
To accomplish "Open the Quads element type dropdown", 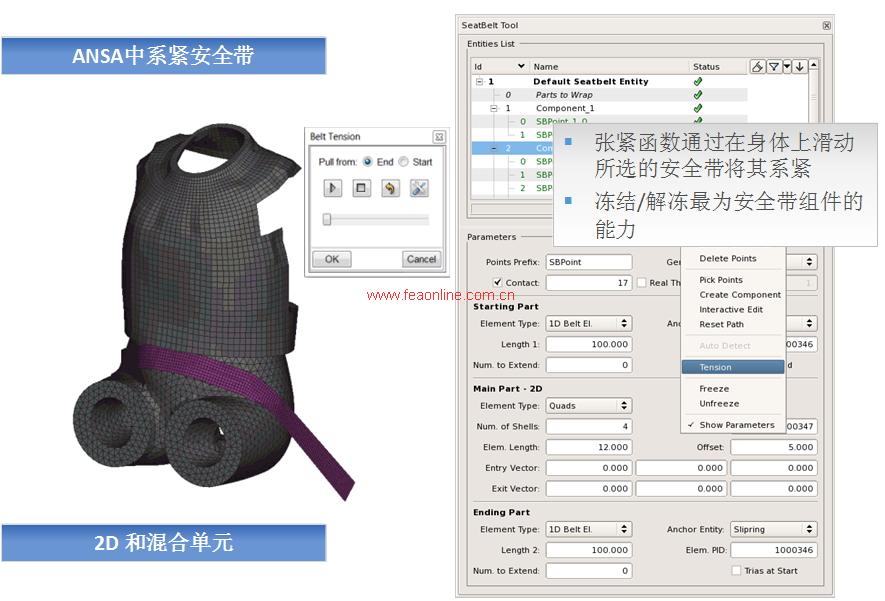I will (x=588, y=406).
